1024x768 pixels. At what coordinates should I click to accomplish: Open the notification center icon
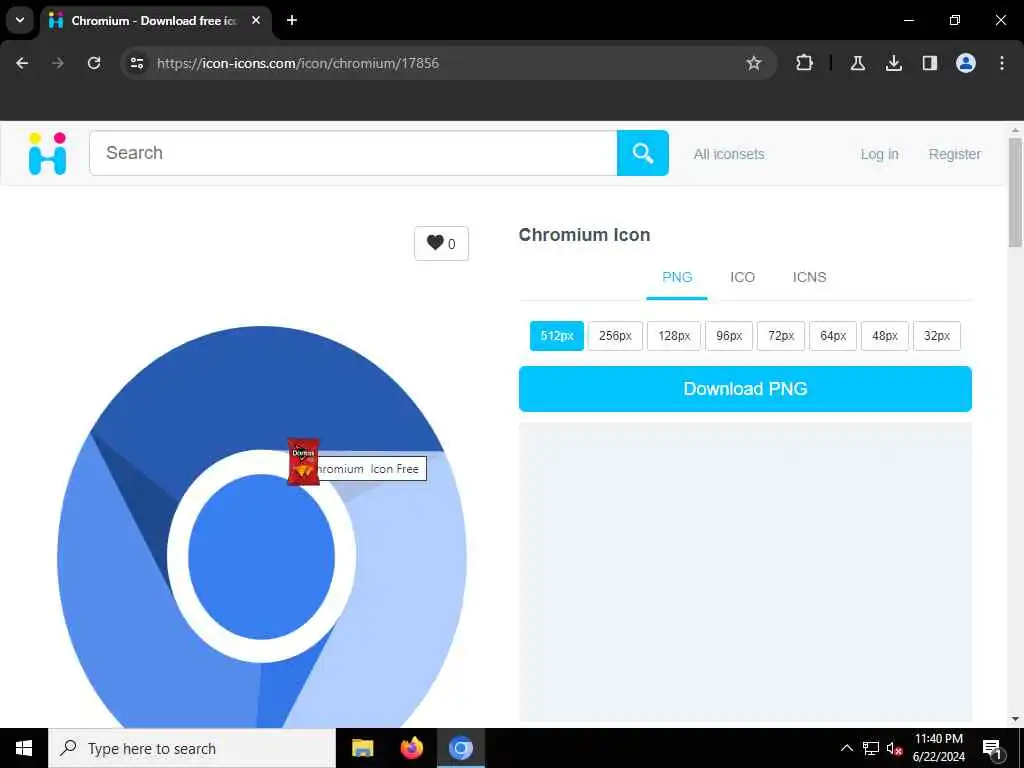click(992, 748)
